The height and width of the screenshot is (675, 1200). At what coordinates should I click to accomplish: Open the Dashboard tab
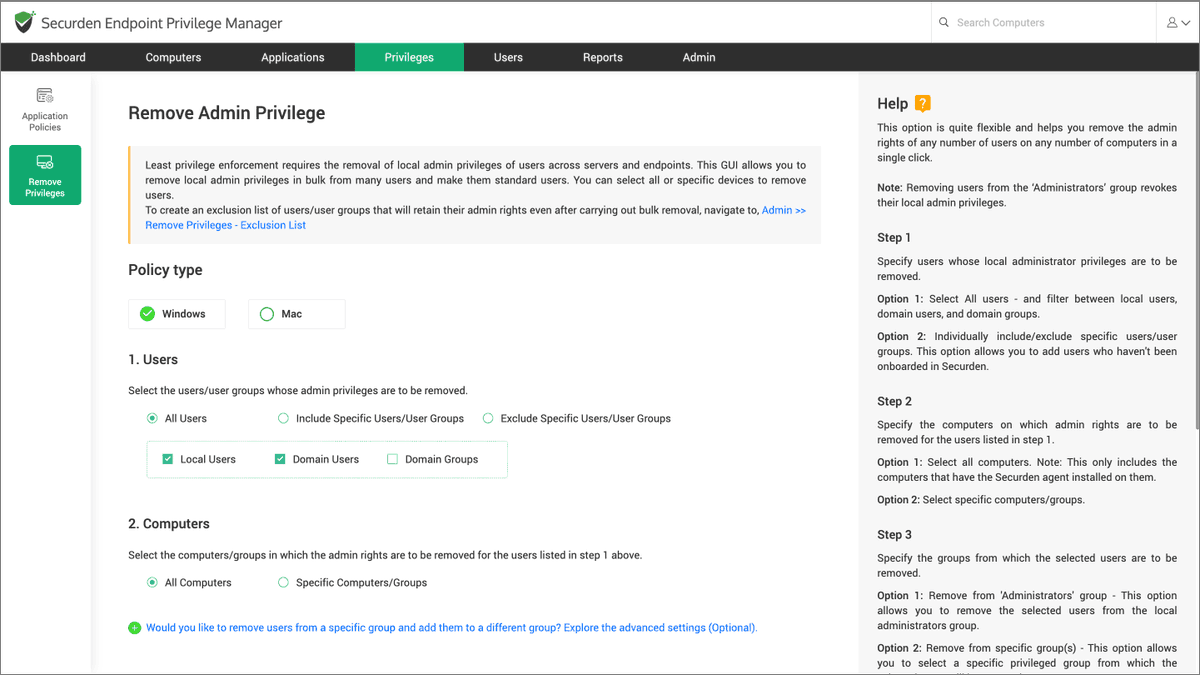[x=58, y=57]
